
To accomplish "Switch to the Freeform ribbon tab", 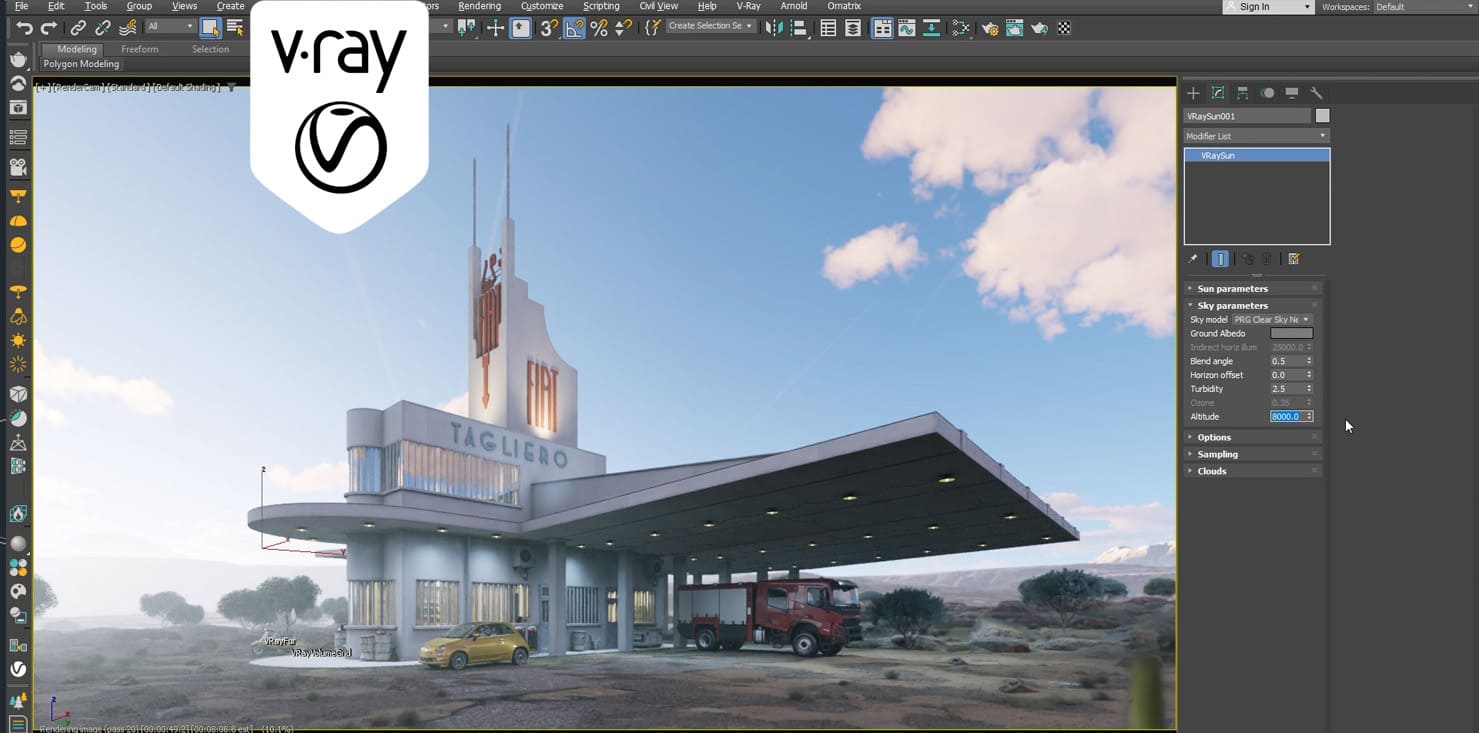I will pos(140,49).
